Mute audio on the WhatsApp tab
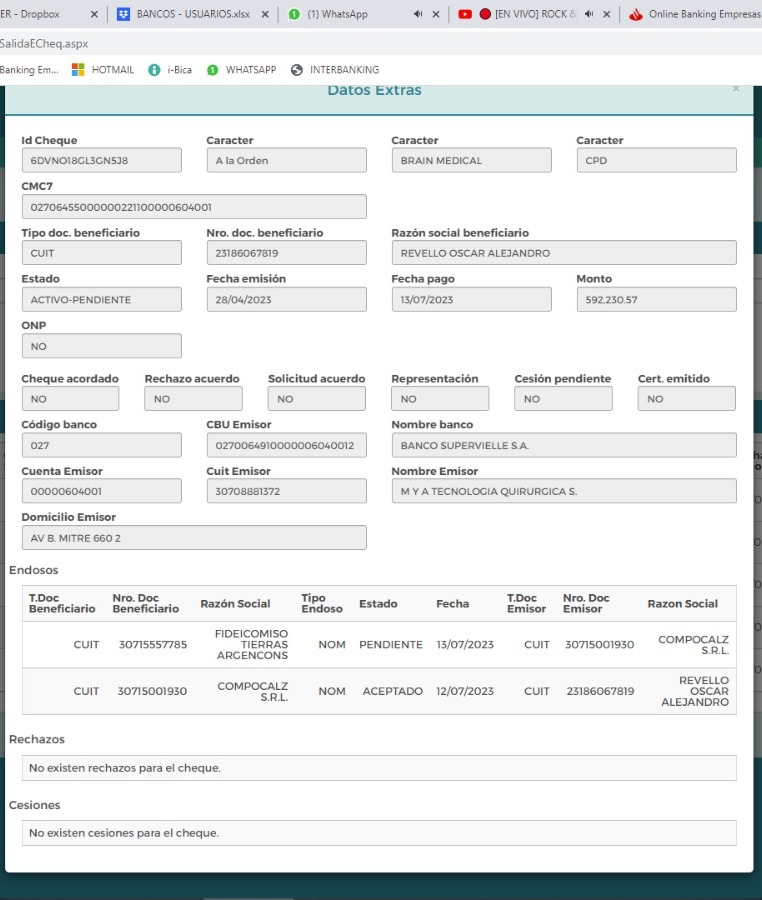The image size is (762, 900). tap(418, 14)
